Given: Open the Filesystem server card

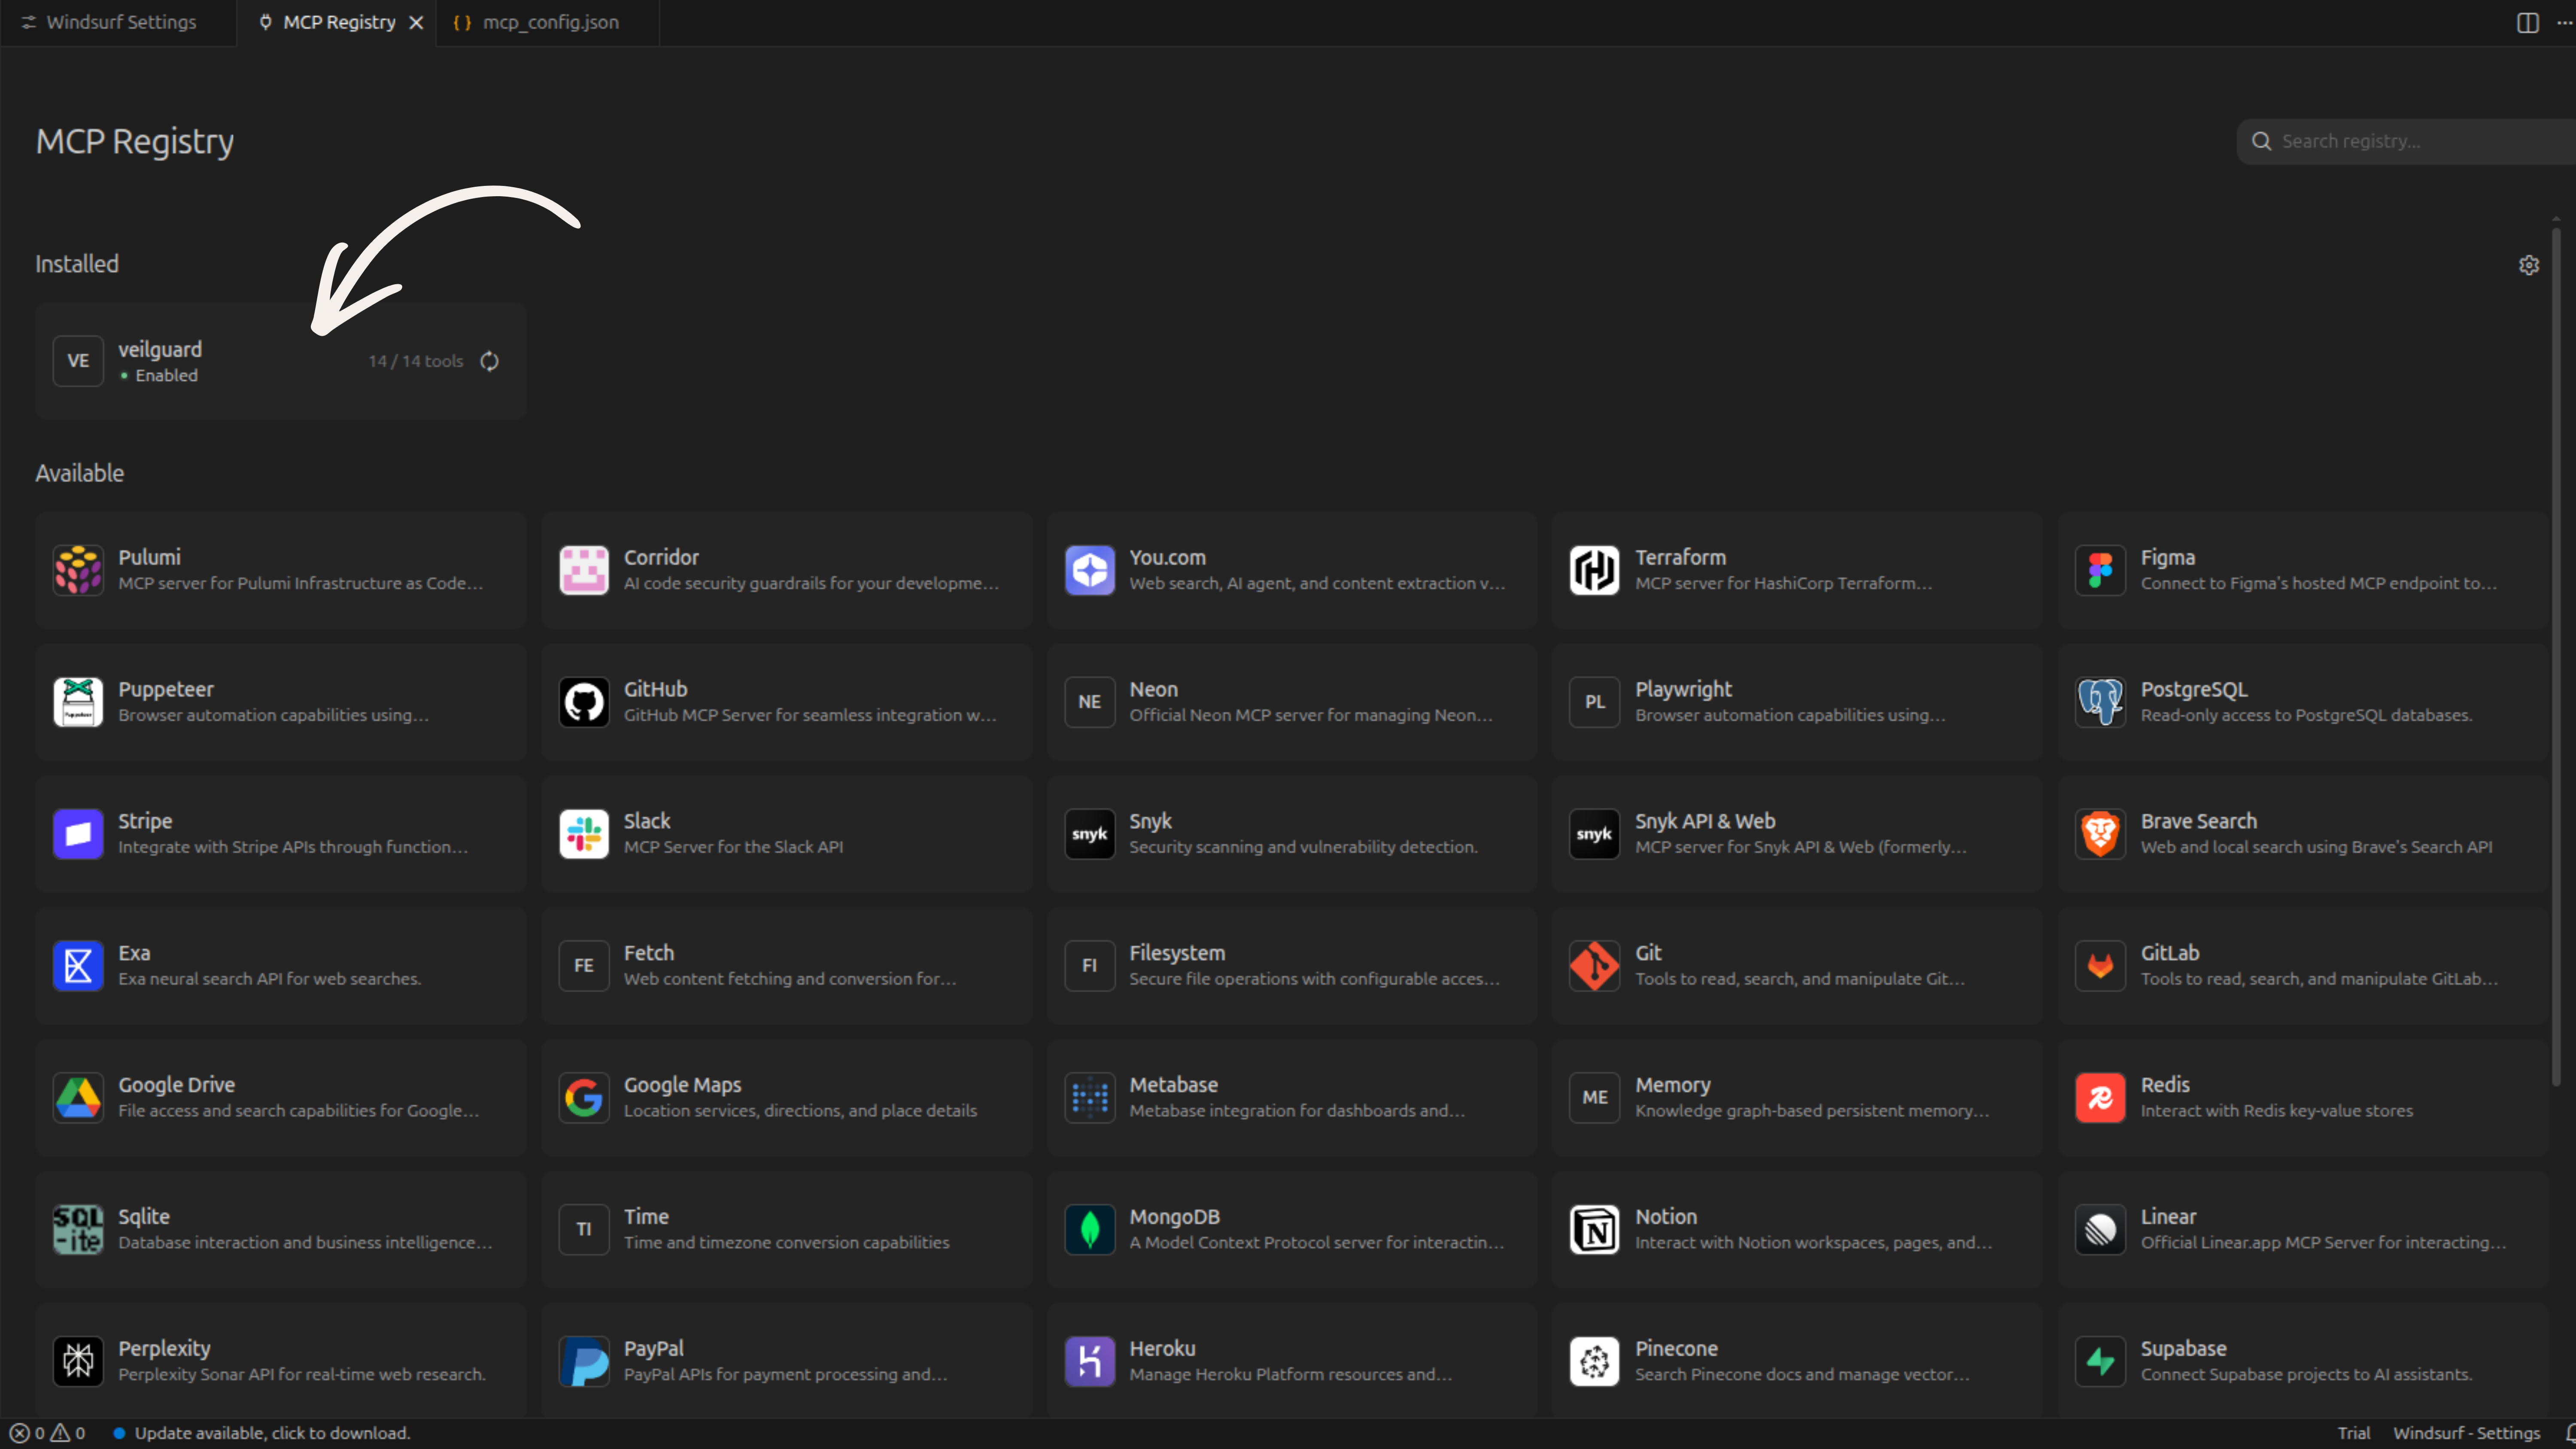Looking at the screenshot, I should pyautogui.click(x=1292, y=966).
